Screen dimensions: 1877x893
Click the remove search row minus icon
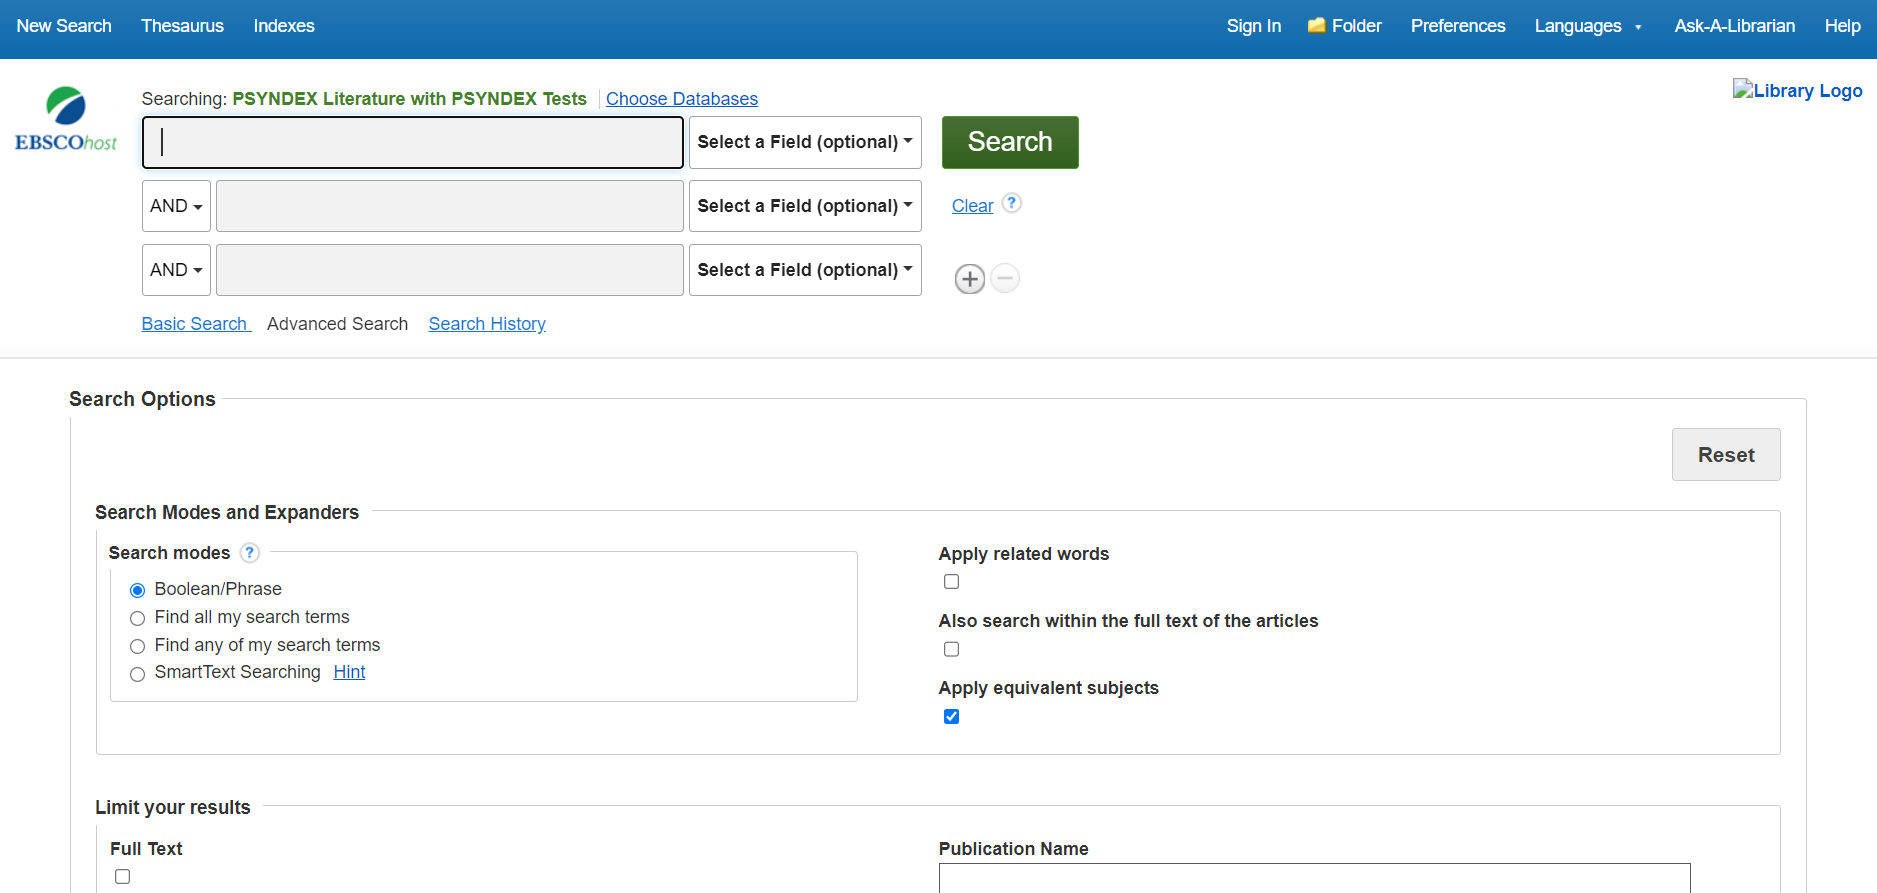(x=1005, y=278)
